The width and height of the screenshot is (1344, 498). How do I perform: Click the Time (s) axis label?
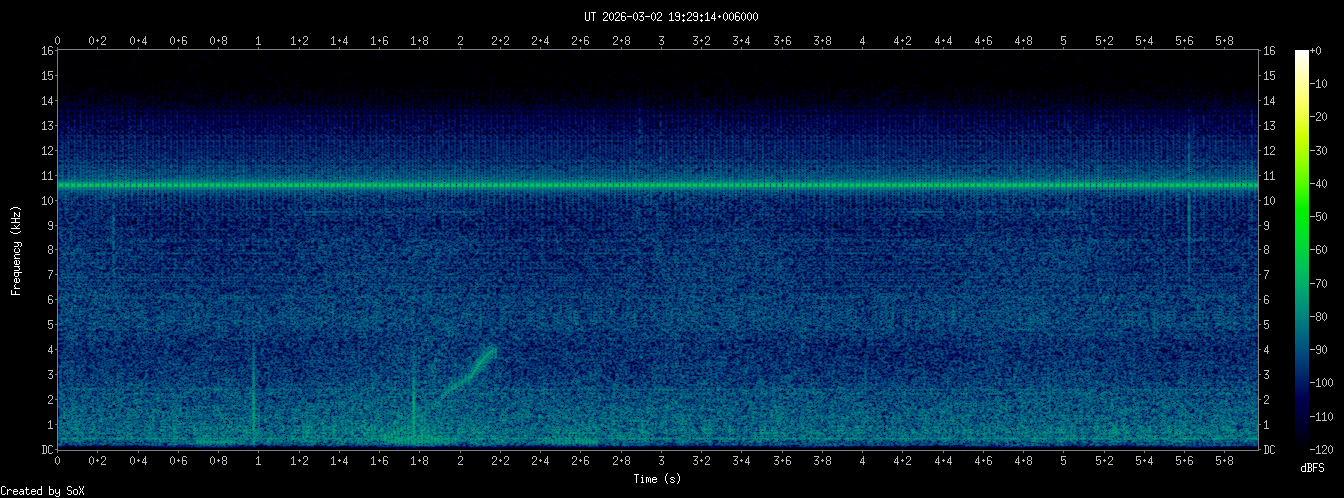(658, 479)
